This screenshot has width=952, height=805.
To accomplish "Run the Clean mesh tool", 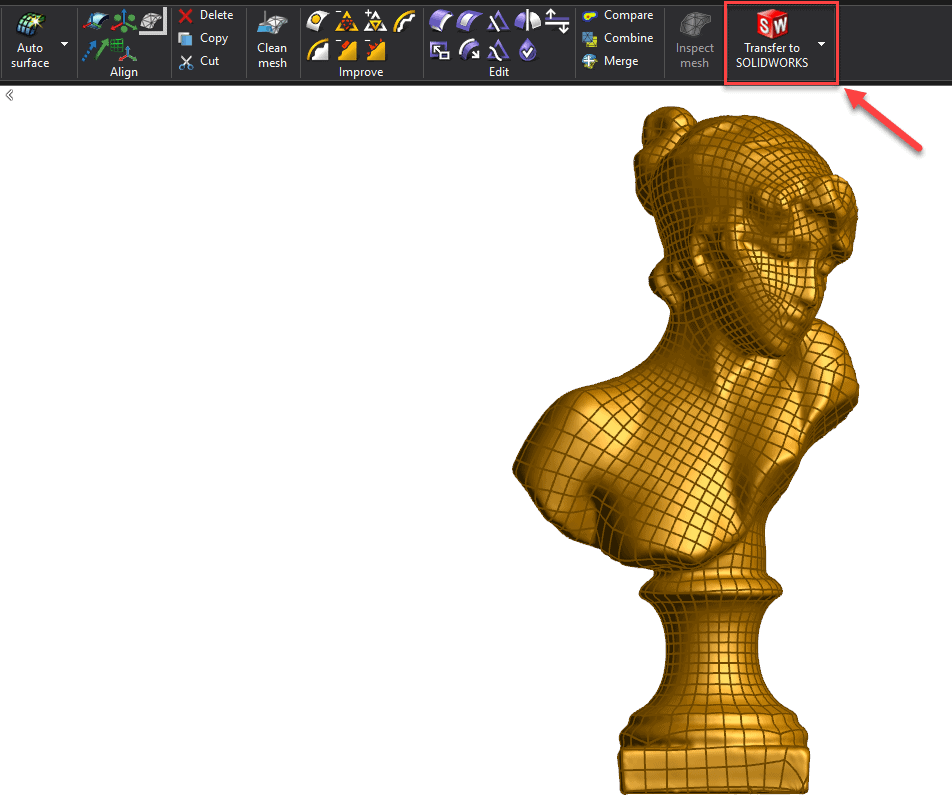I will 272,40.
